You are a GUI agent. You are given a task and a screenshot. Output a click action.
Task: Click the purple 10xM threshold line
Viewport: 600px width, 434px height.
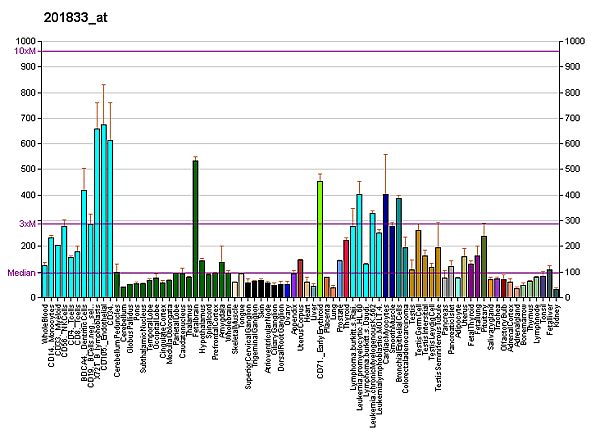click(300, 51)
